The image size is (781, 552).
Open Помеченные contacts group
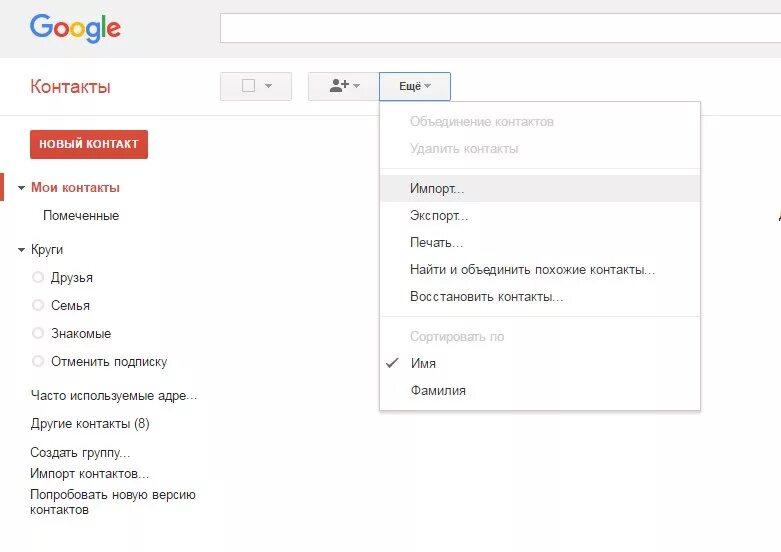pyautogui.click(x=81, y=216)
